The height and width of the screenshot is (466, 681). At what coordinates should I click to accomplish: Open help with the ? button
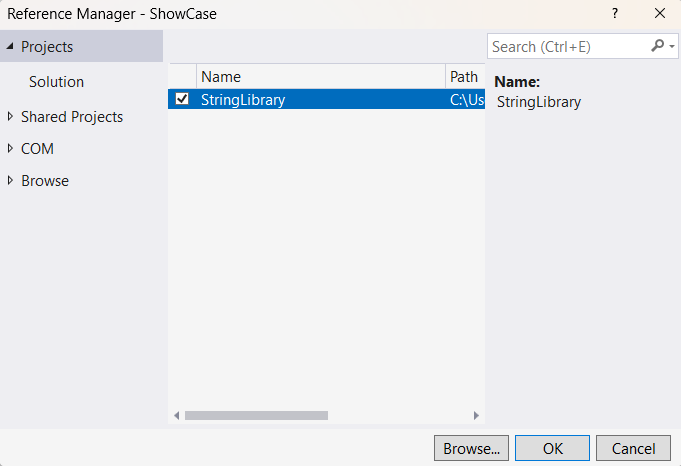[615, 13]
